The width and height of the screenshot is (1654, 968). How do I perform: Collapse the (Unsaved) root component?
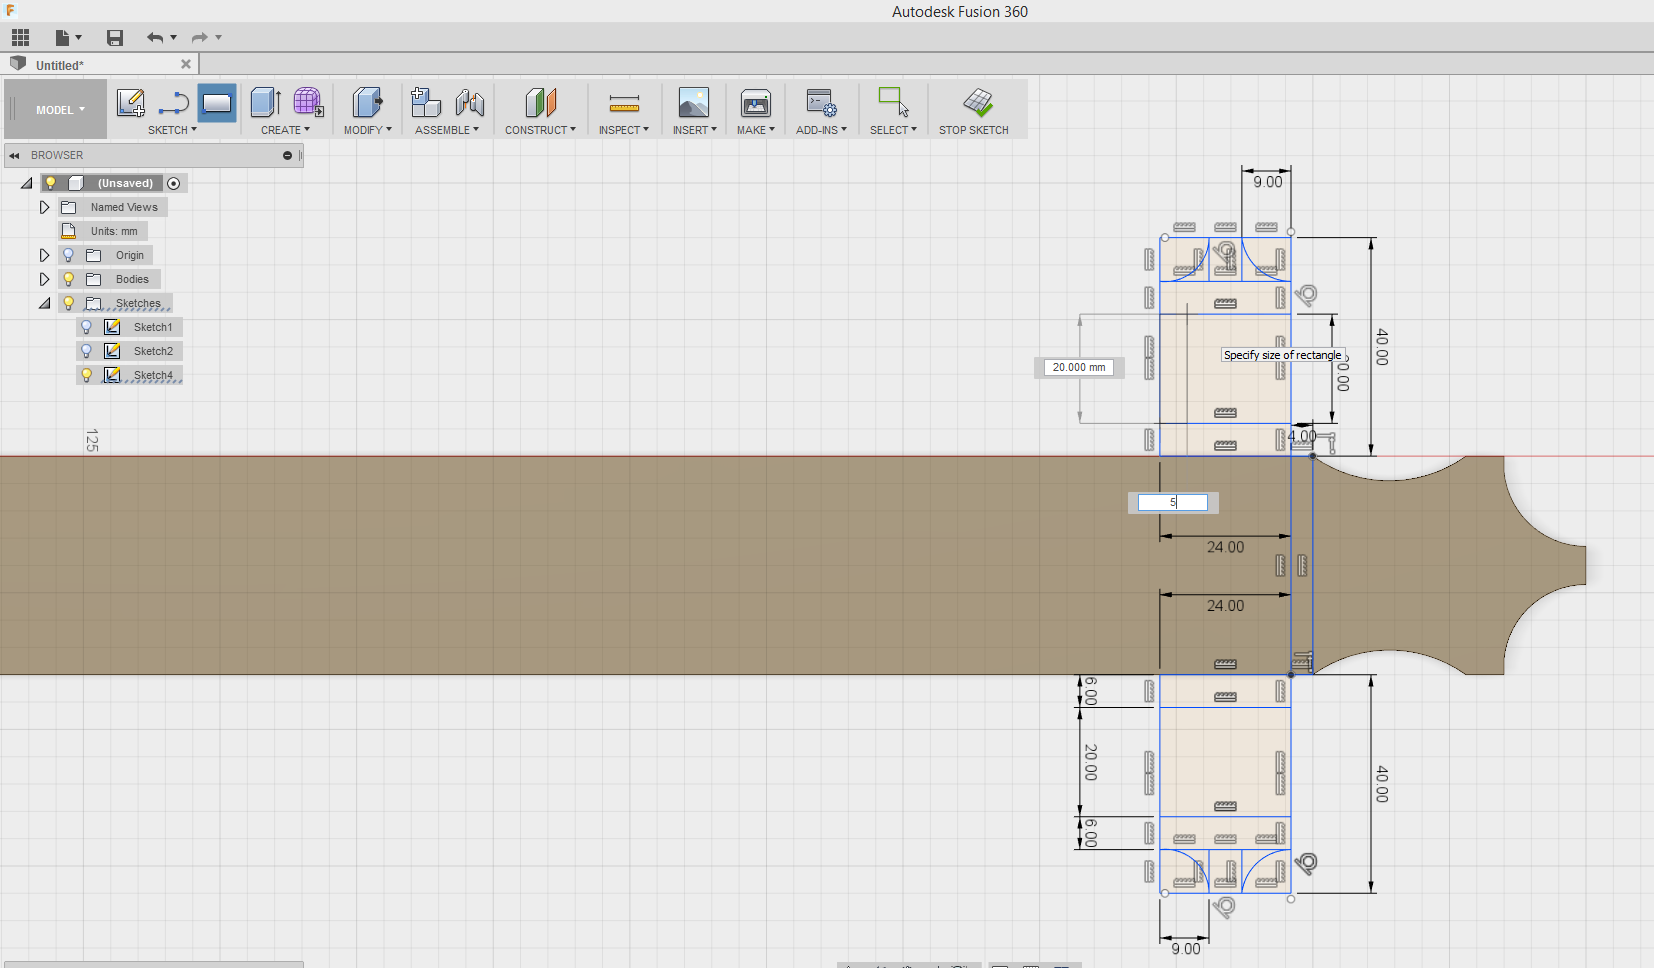(27, 183)
